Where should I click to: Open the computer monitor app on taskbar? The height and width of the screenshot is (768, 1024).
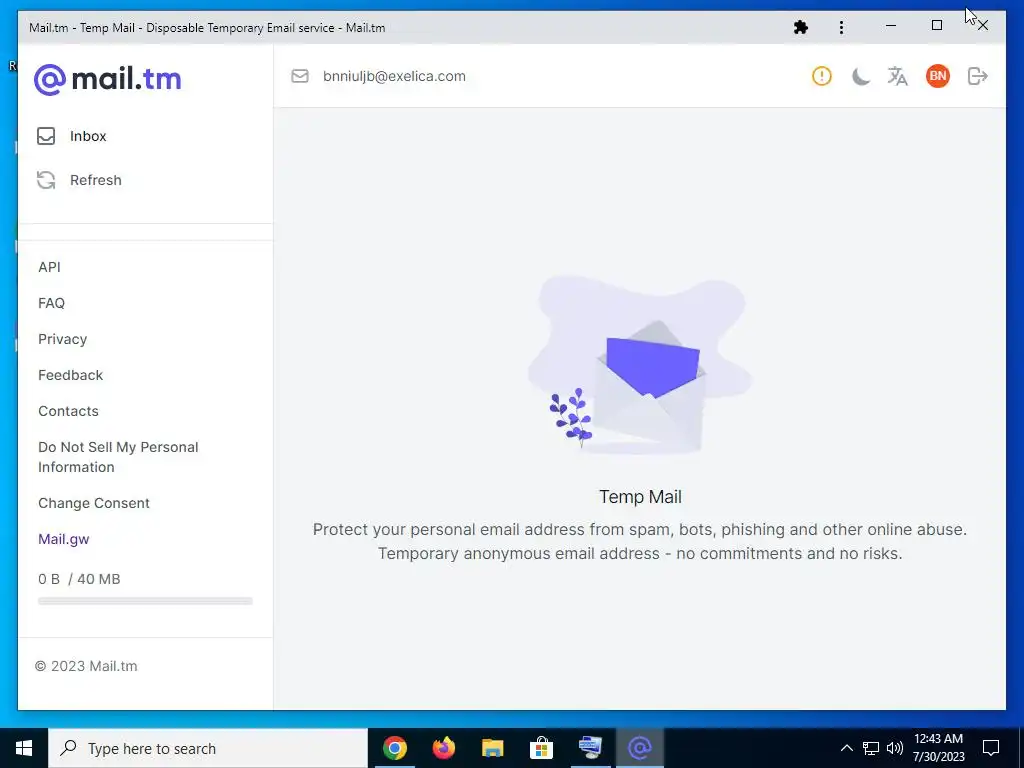pyautogui.click(x=590, y=748)
